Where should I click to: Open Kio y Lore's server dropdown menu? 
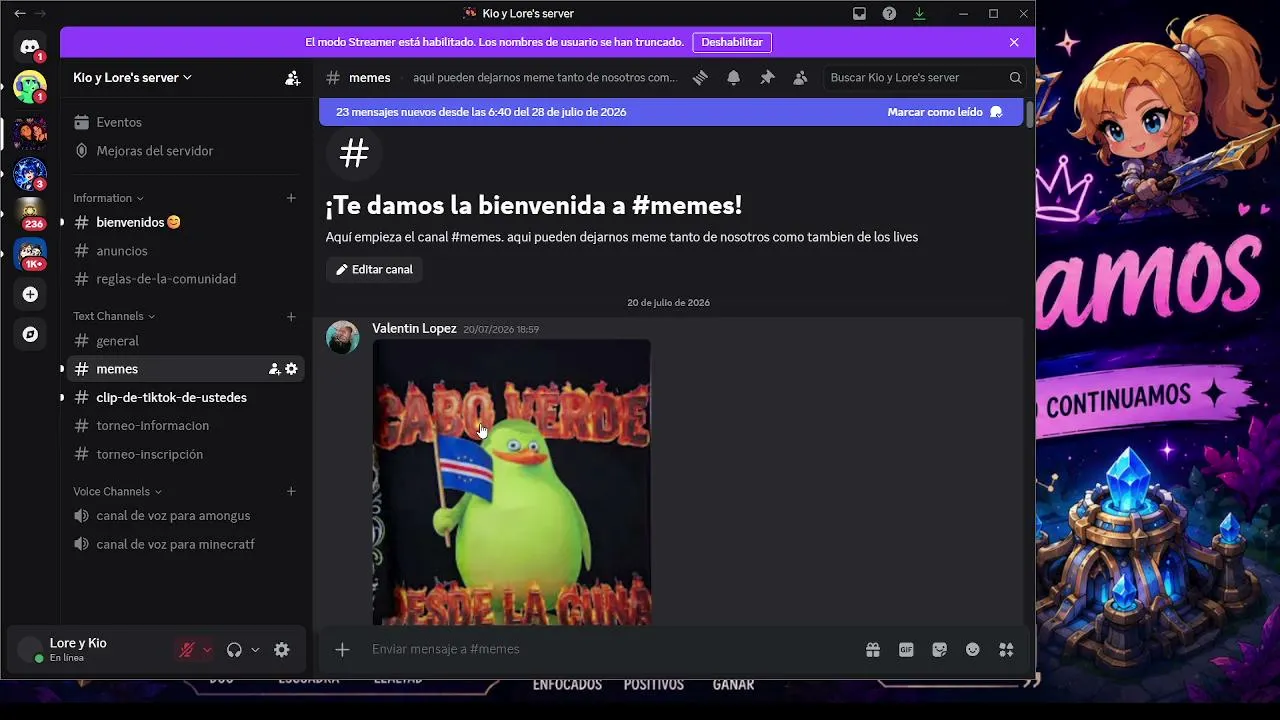coord(132,77)
